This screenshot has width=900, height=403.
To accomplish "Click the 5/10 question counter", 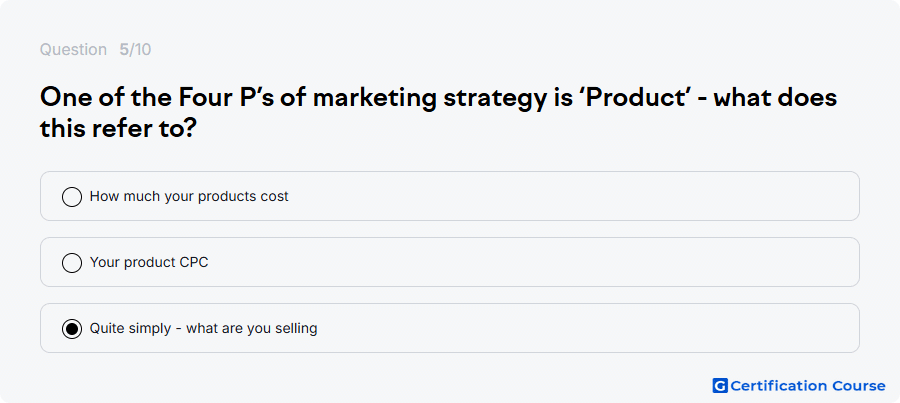I will tap(135, 49).
